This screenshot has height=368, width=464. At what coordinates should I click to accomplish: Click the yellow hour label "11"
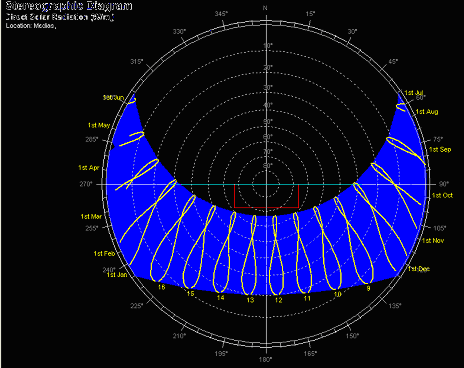coord(307,298)
